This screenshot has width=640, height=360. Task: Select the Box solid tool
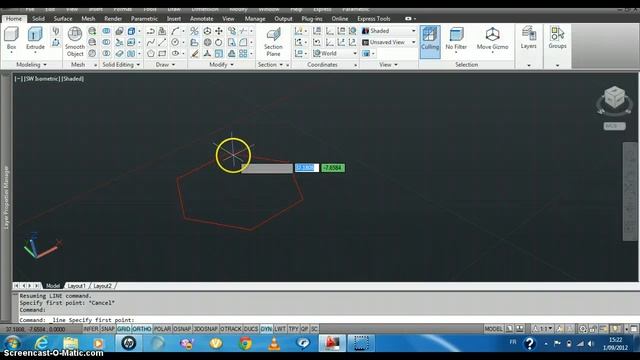pos(11,39)
